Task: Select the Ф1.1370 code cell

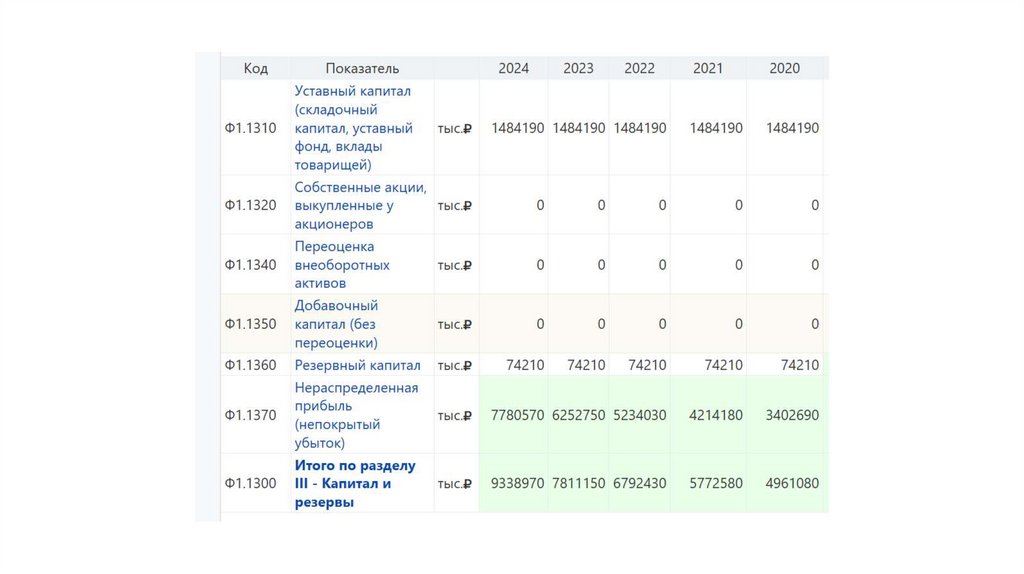Action: coord(250,415)
